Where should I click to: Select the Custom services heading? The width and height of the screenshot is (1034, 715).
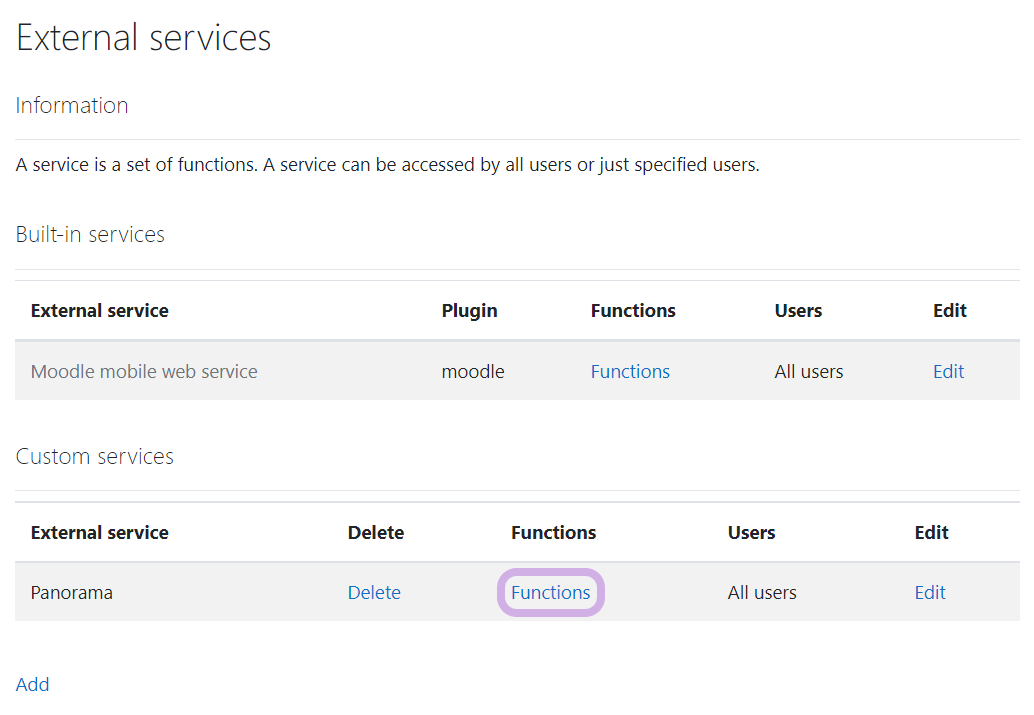[95, 457]
